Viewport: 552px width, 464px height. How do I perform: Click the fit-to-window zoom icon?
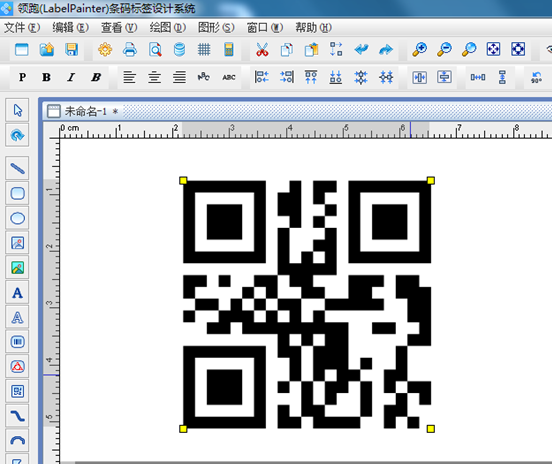pos(493,49)
